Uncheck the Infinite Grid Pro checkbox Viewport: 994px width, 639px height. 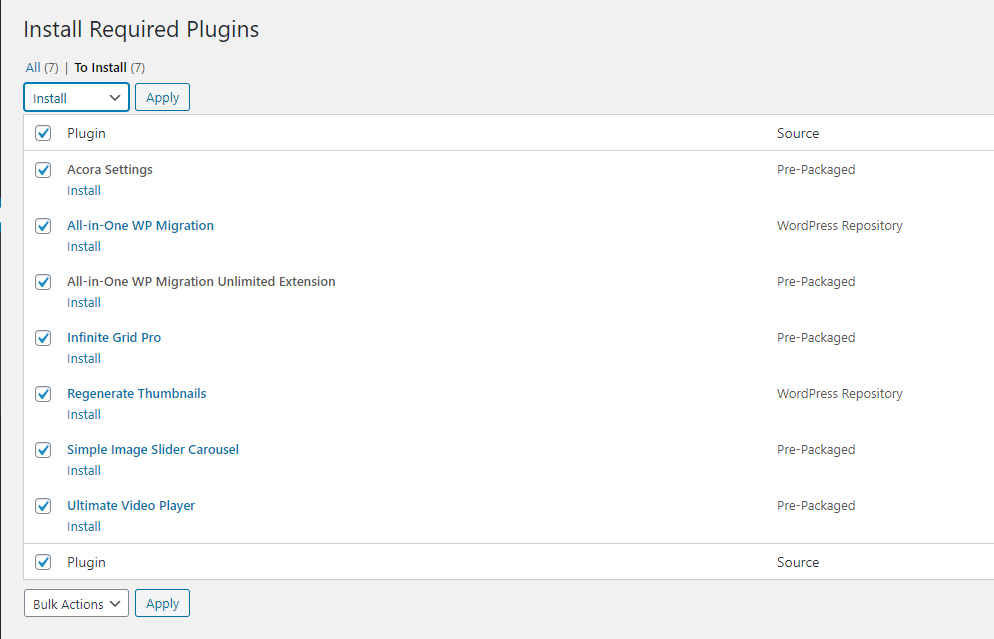(x=43, y=338)
